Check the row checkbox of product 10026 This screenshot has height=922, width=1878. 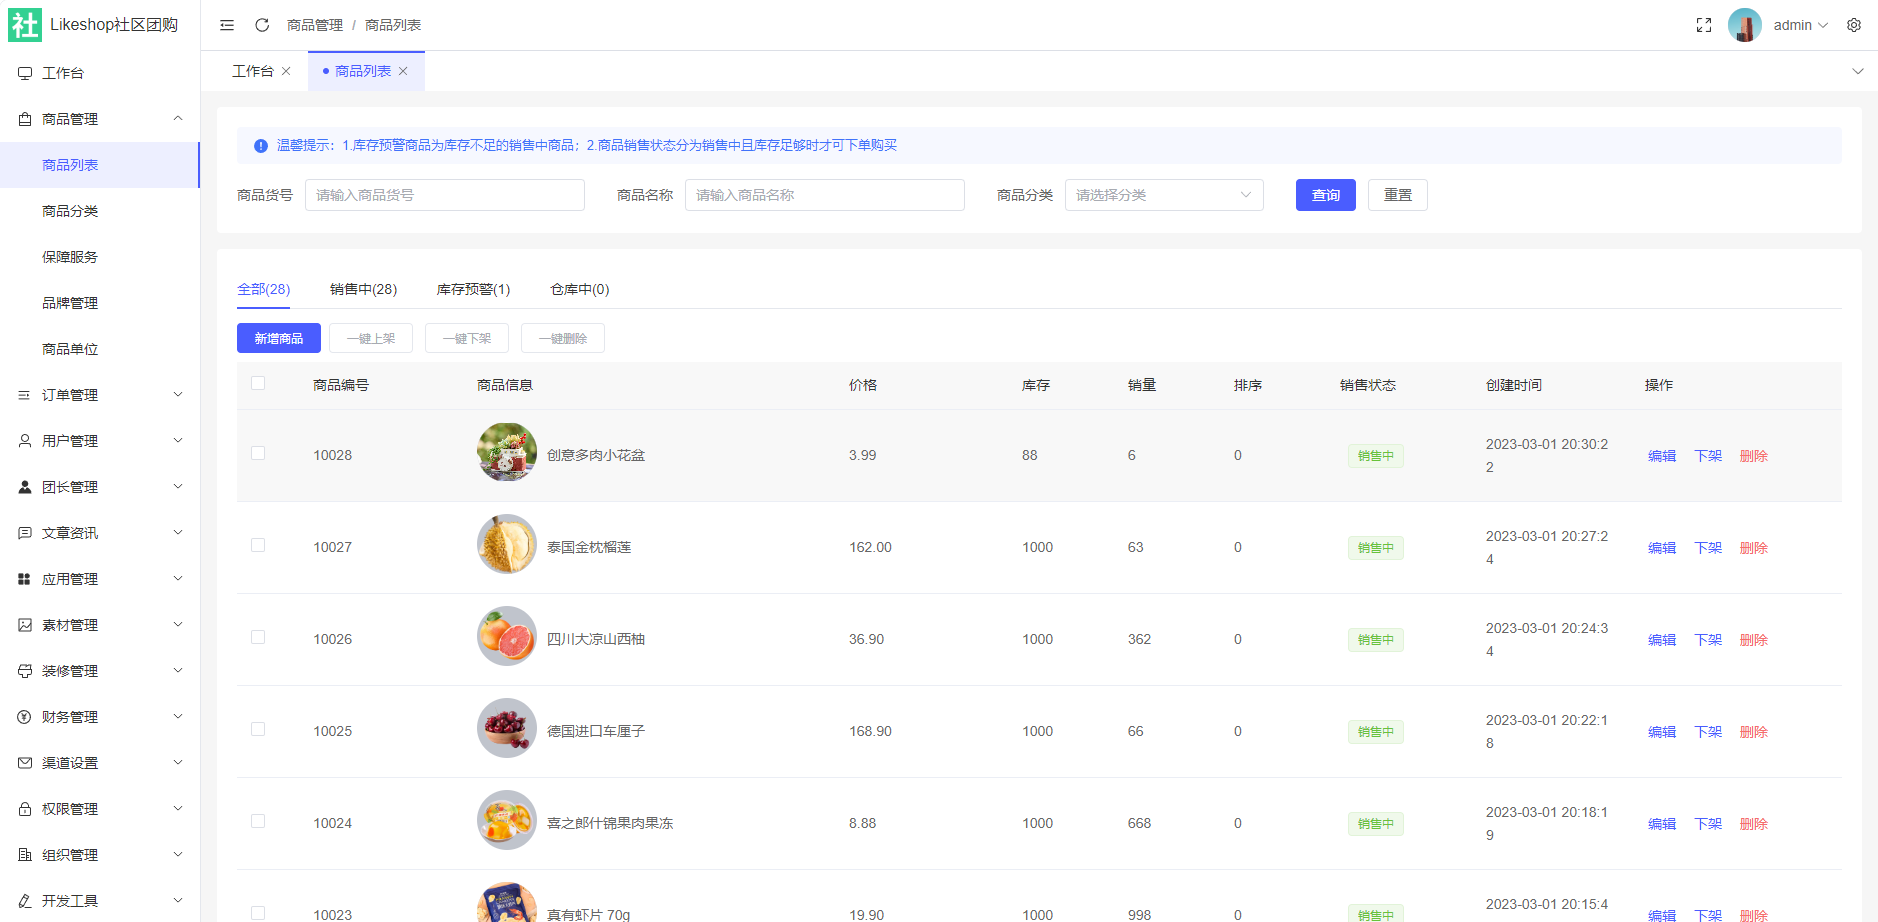258,637
